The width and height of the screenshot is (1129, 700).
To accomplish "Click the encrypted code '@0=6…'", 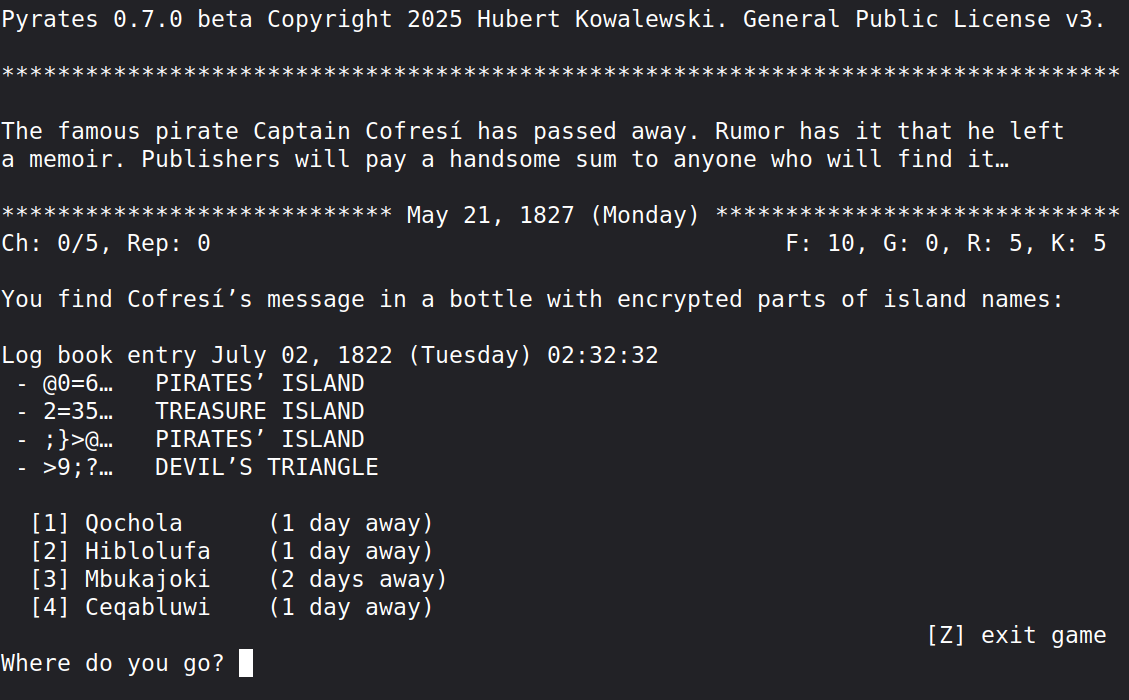I will (77, 383).
